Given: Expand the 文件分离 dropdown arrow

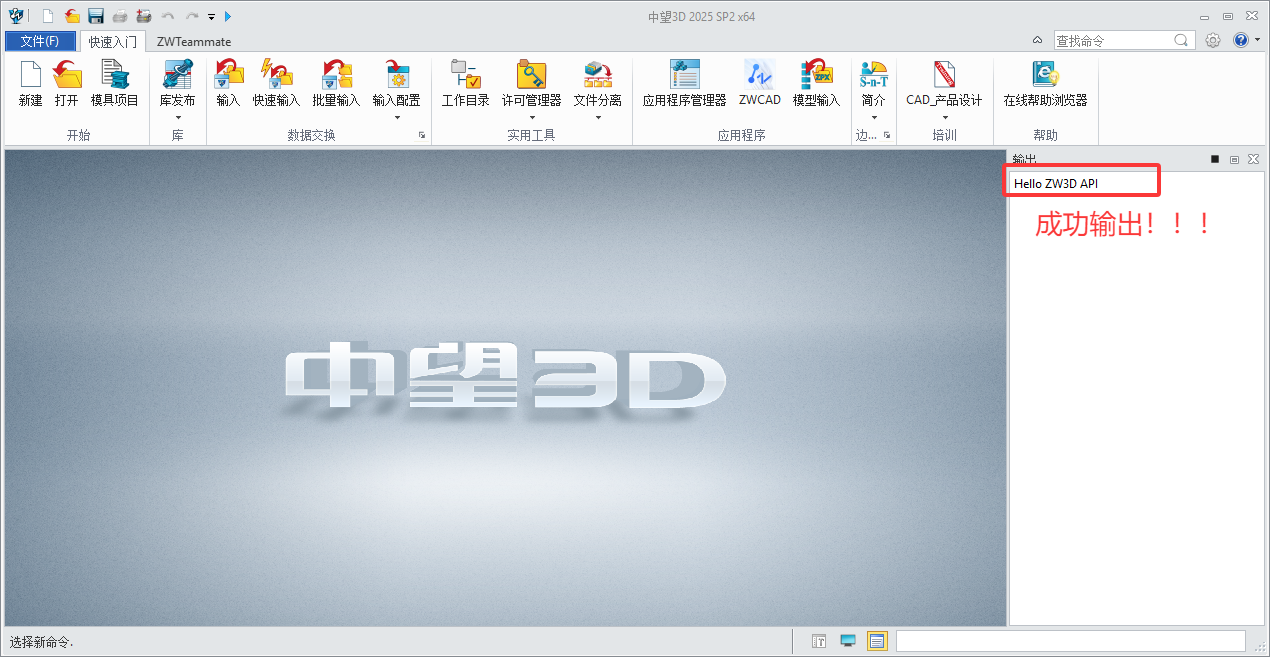Looking at the screenshot, I should pos(598,117).
